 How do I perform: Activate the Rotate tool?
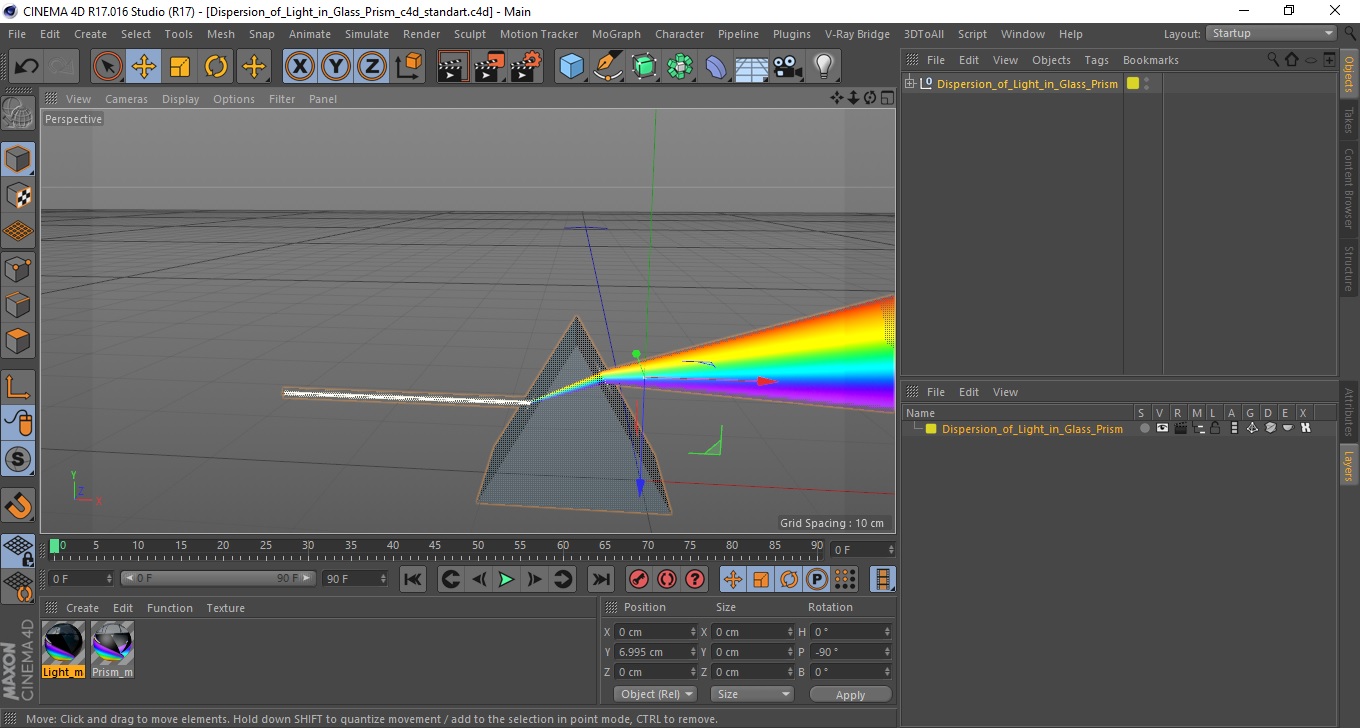pyautogui.click(x=216, y=67)
